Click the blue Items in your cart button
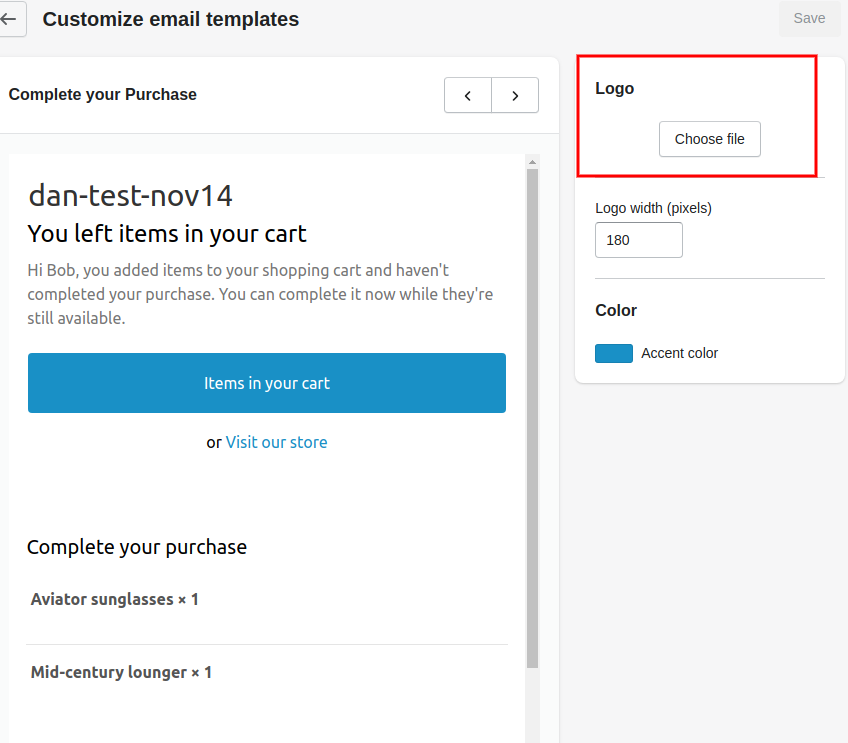 pyautogui.click(x=267, y=383)
